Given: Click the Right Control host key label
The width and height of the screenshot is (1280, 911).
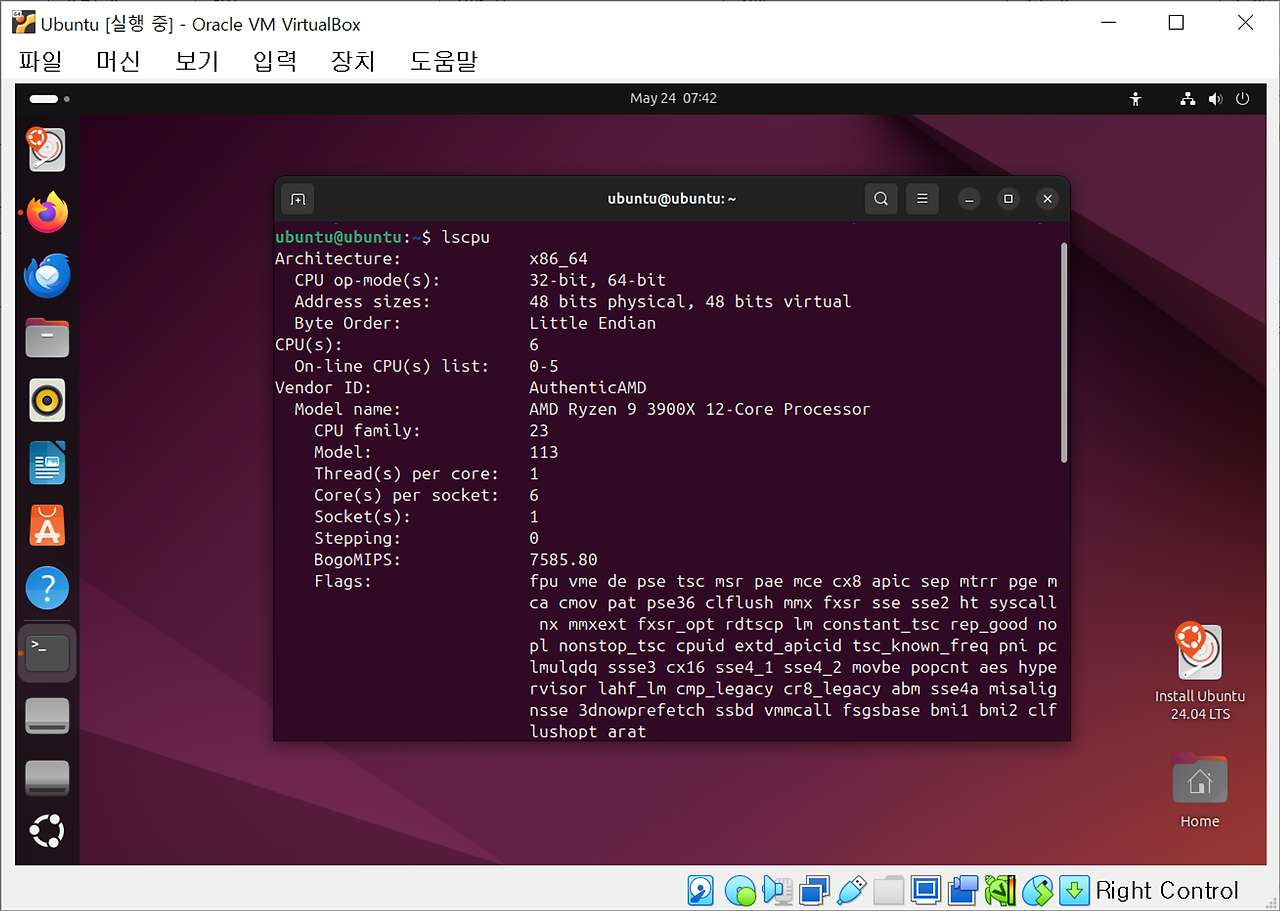Looking at the screenshot, I should [x=1167, y=890].
